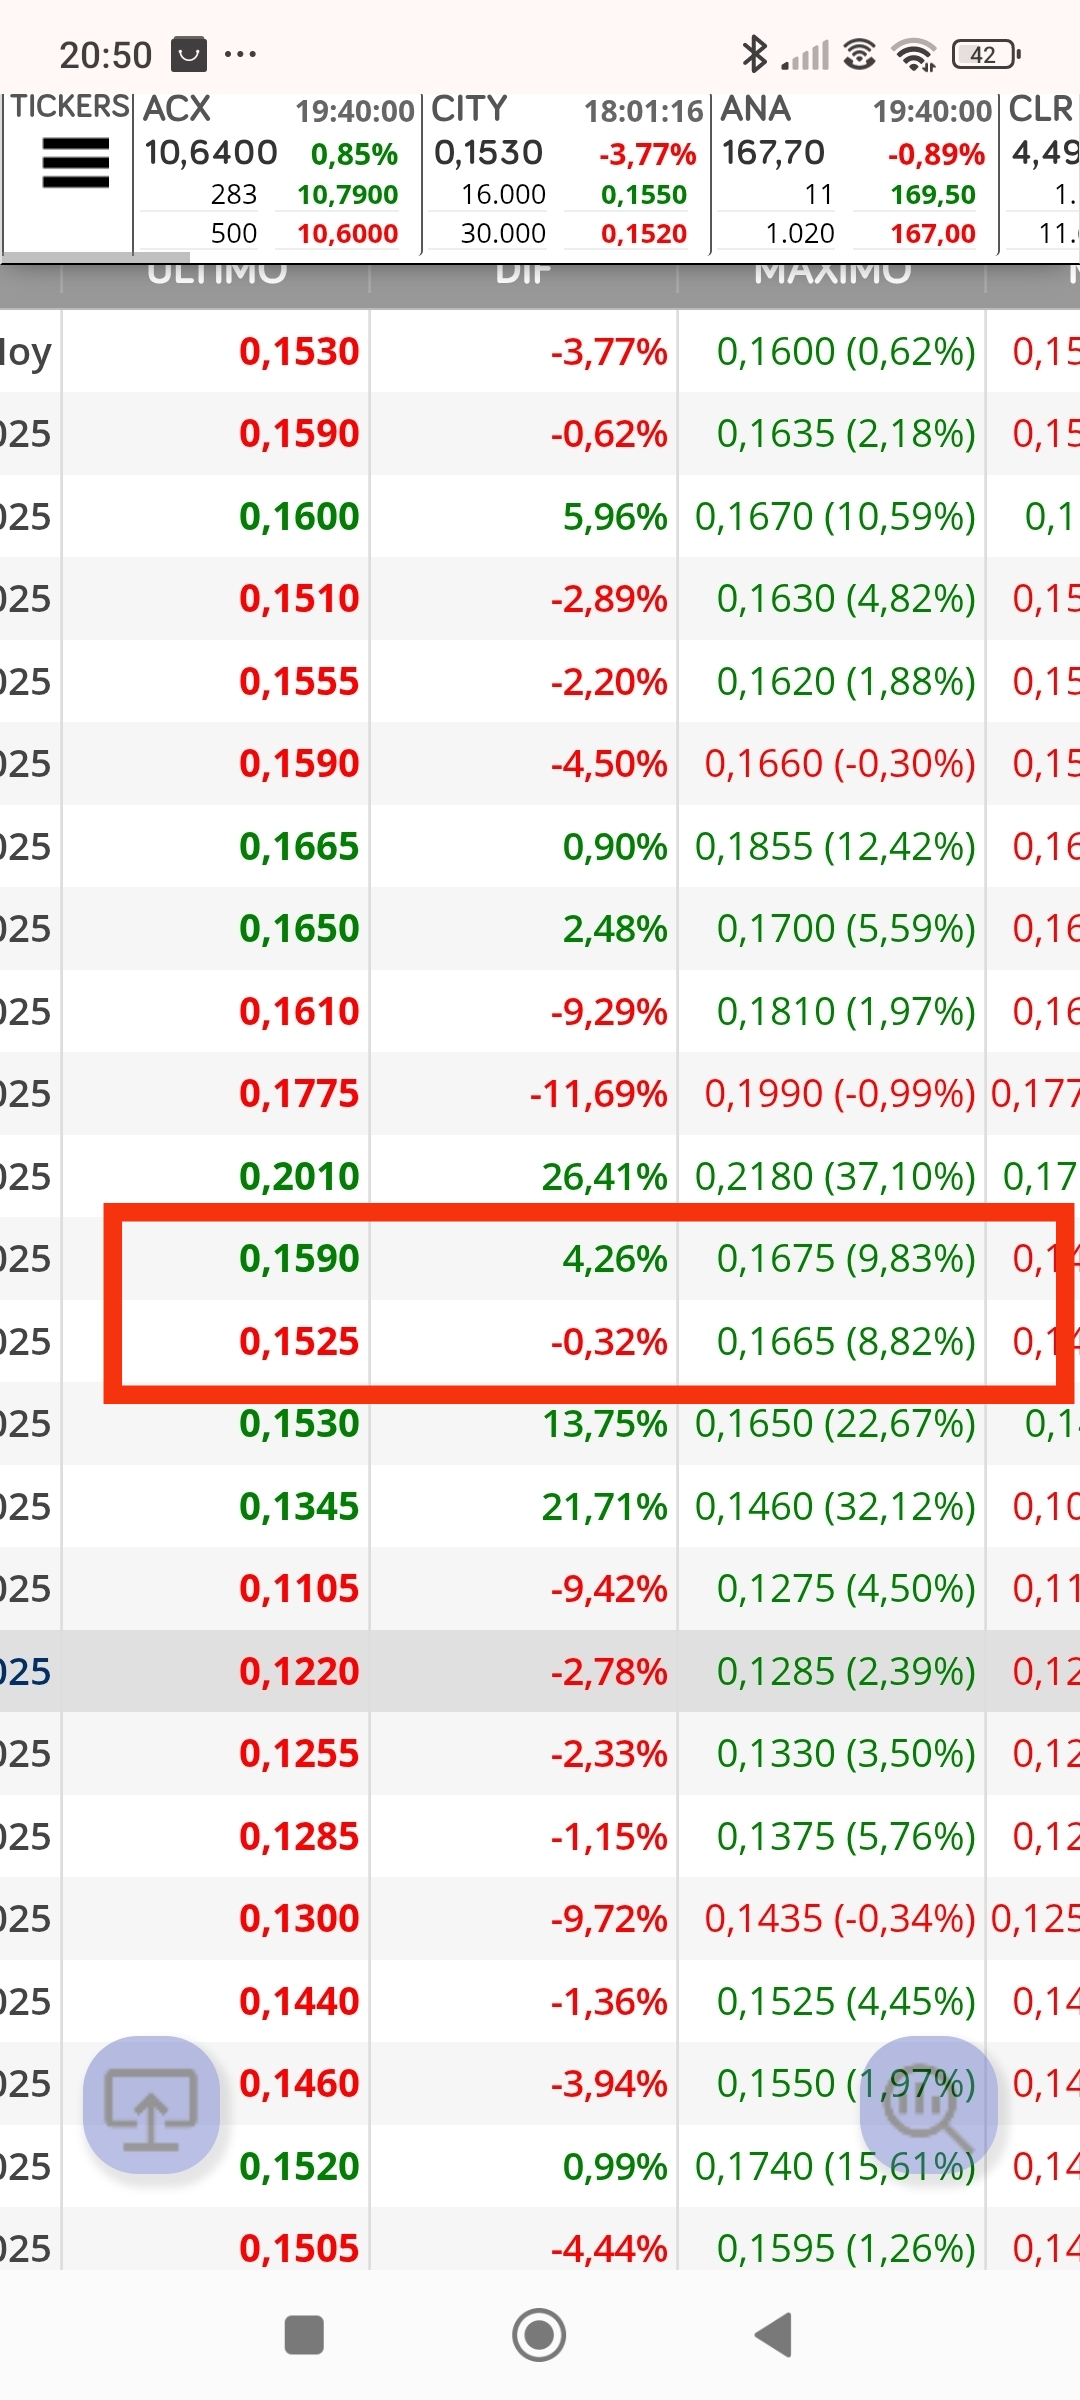Select the row with 0,2010 closing price
The image size is (1080, 2400).
point(540,1176)
